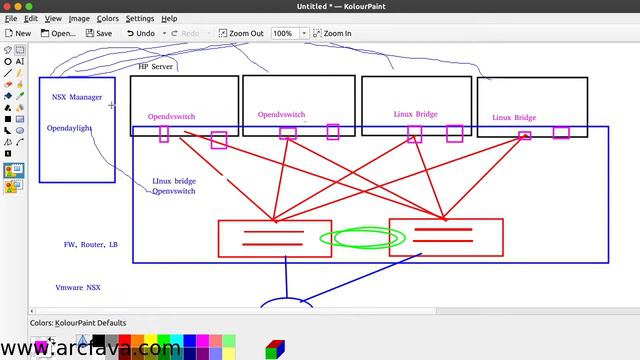640x360 pixels.
Task: Pick the bright yellow color swatch
Action: tap(151, 341)
